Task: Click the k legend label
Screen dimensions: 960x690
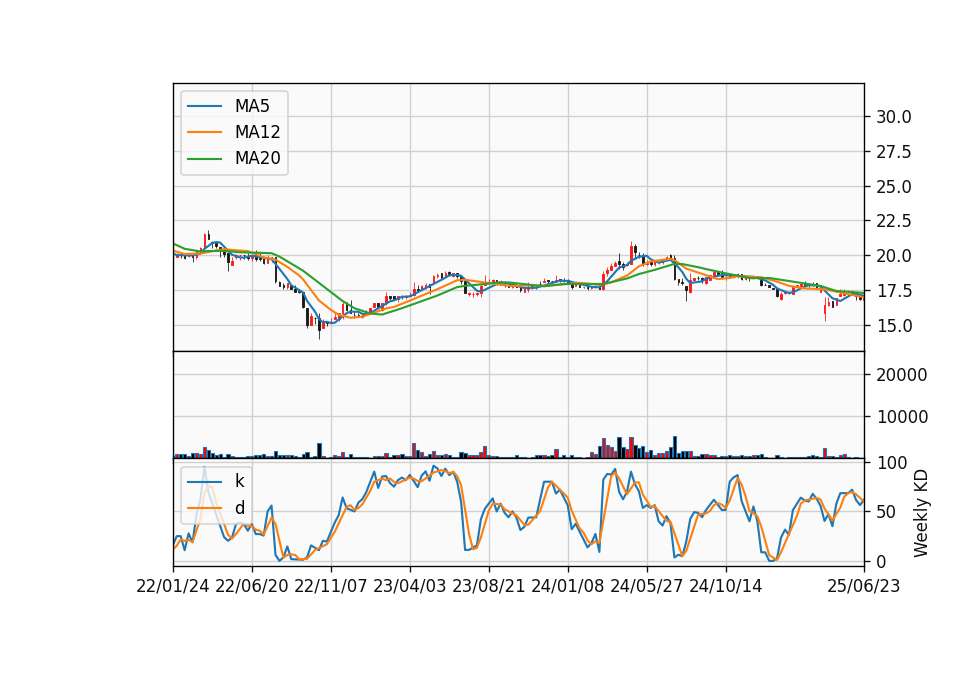Action: click(x=239, y=481)
